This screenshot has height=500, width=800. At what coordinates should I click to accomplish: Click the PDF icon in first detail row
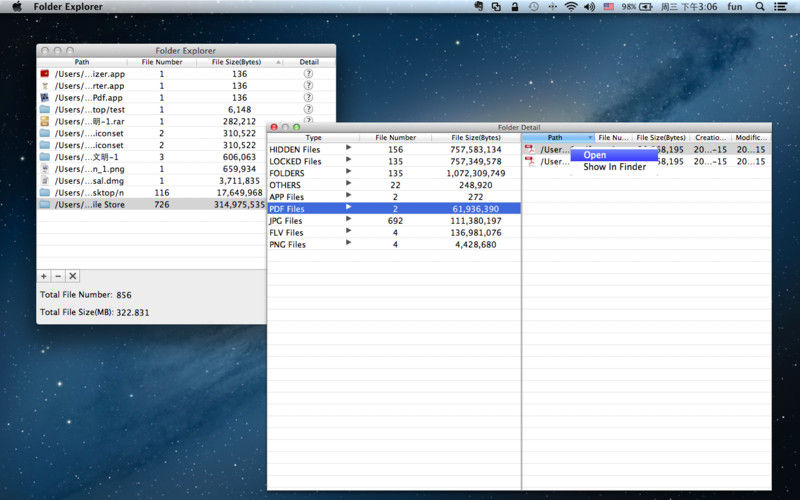click(530, 149)
